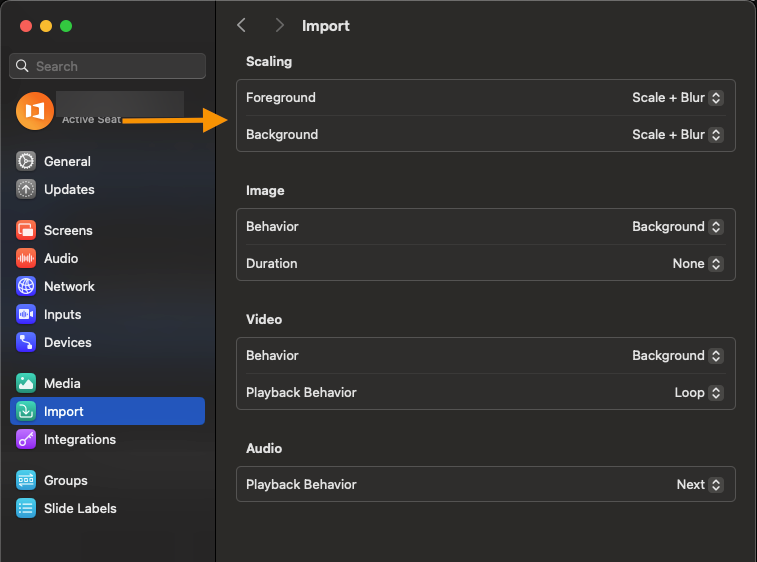Click the Scaling section heading
757x562 pixels.
269,61
